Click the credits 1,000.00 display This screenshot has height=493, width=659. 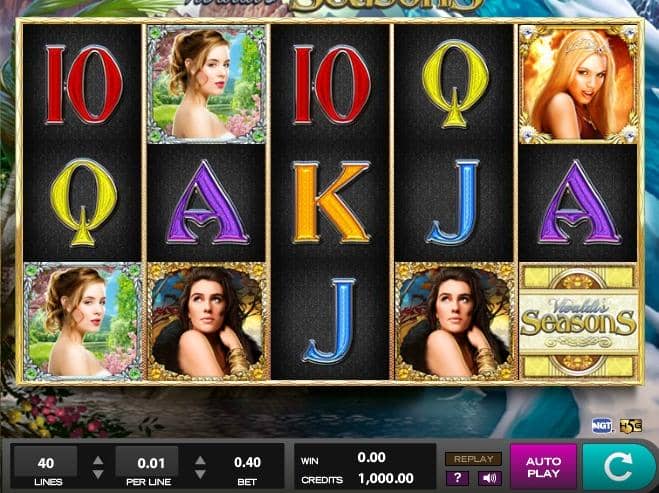[385, 478]
